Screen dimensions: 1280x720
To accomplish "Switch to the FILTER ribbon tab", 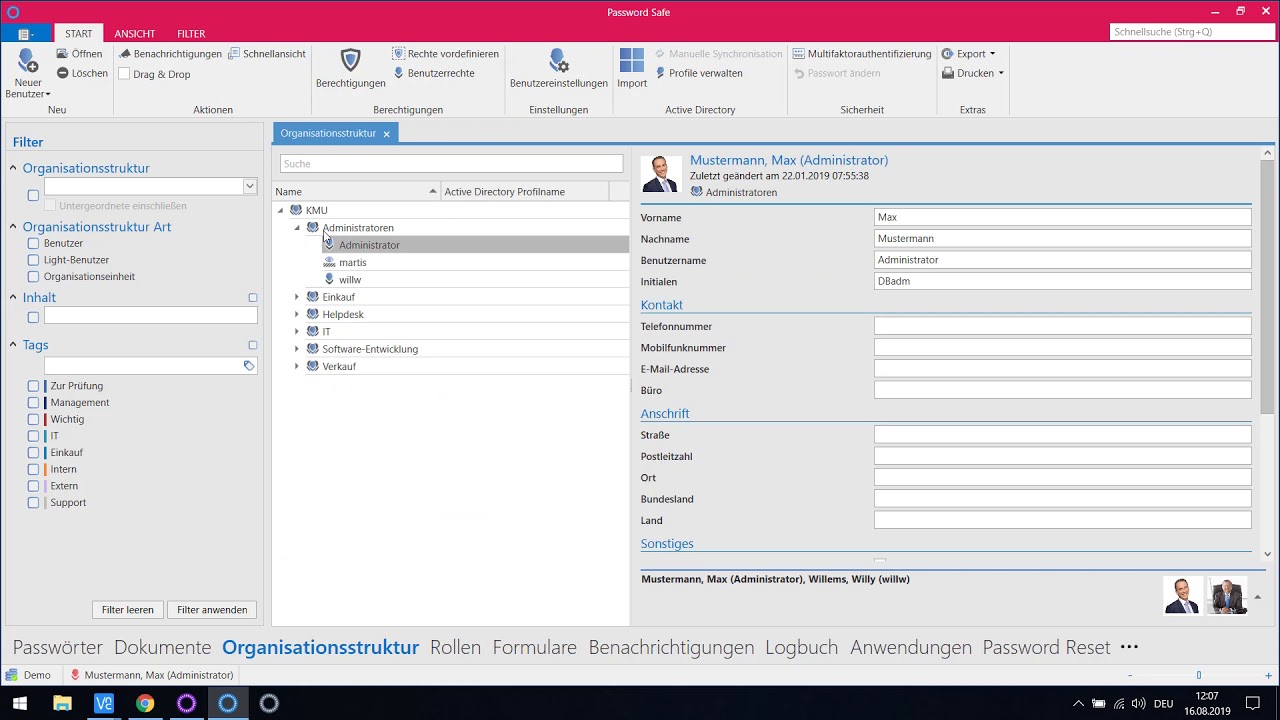I will pos(191,34).
